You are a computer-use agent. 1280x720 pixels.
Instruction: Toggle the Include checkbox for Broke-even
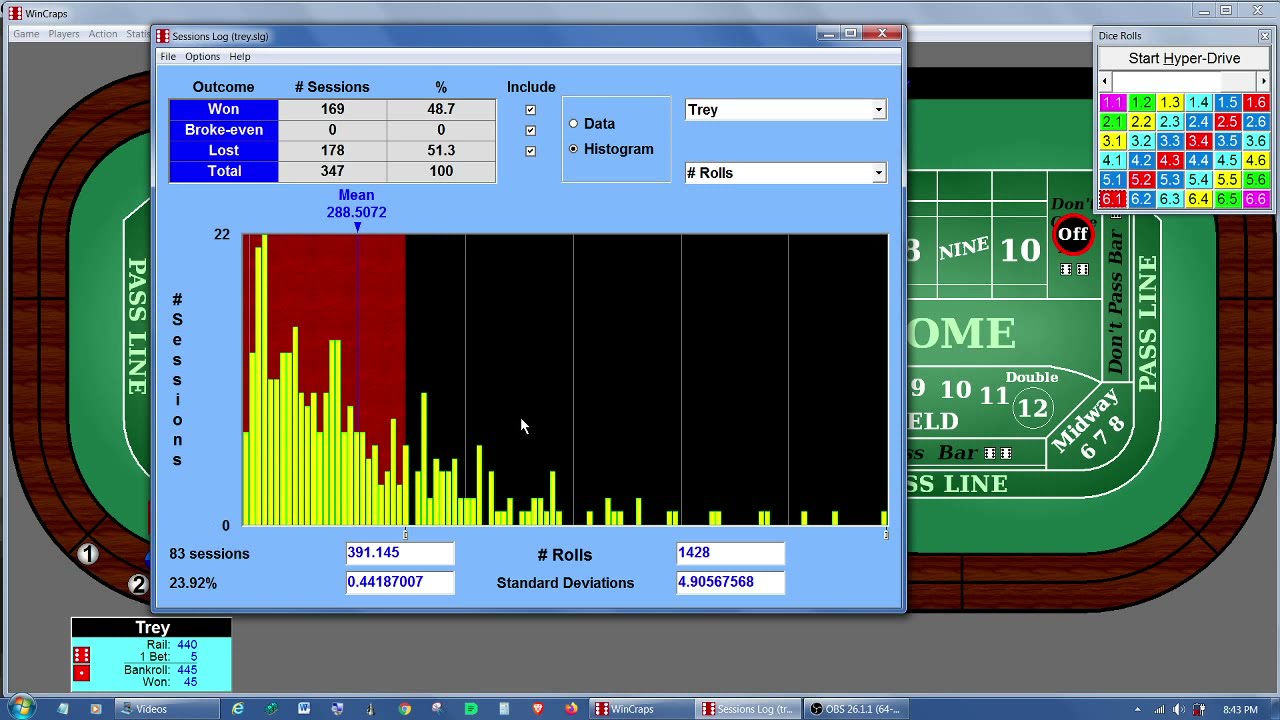click(530, 130)
